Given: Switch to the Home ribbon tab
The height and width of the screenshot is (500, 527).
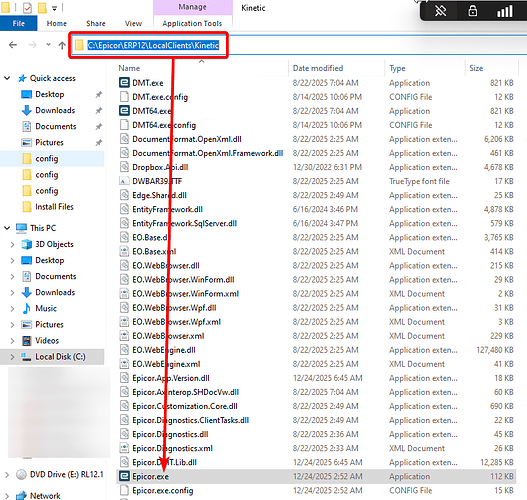Looking at the screenshot, I should [x=56, y=24].
